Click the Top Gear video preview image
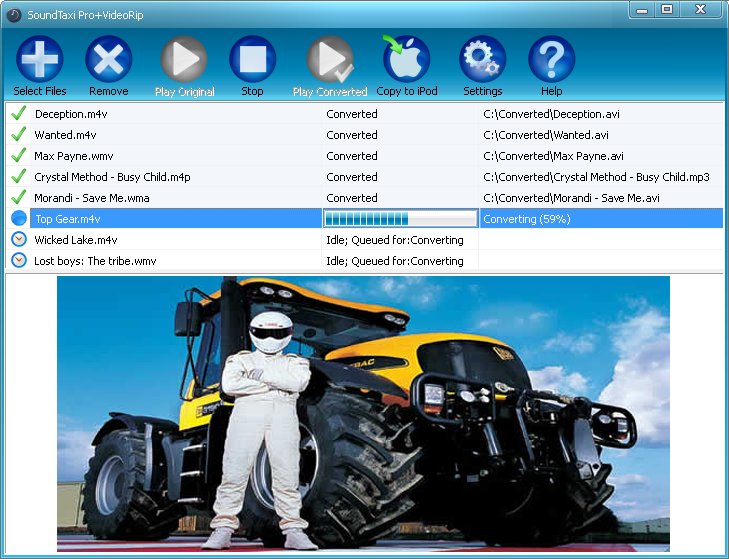 pyautogui.click(x=363, y=412)
